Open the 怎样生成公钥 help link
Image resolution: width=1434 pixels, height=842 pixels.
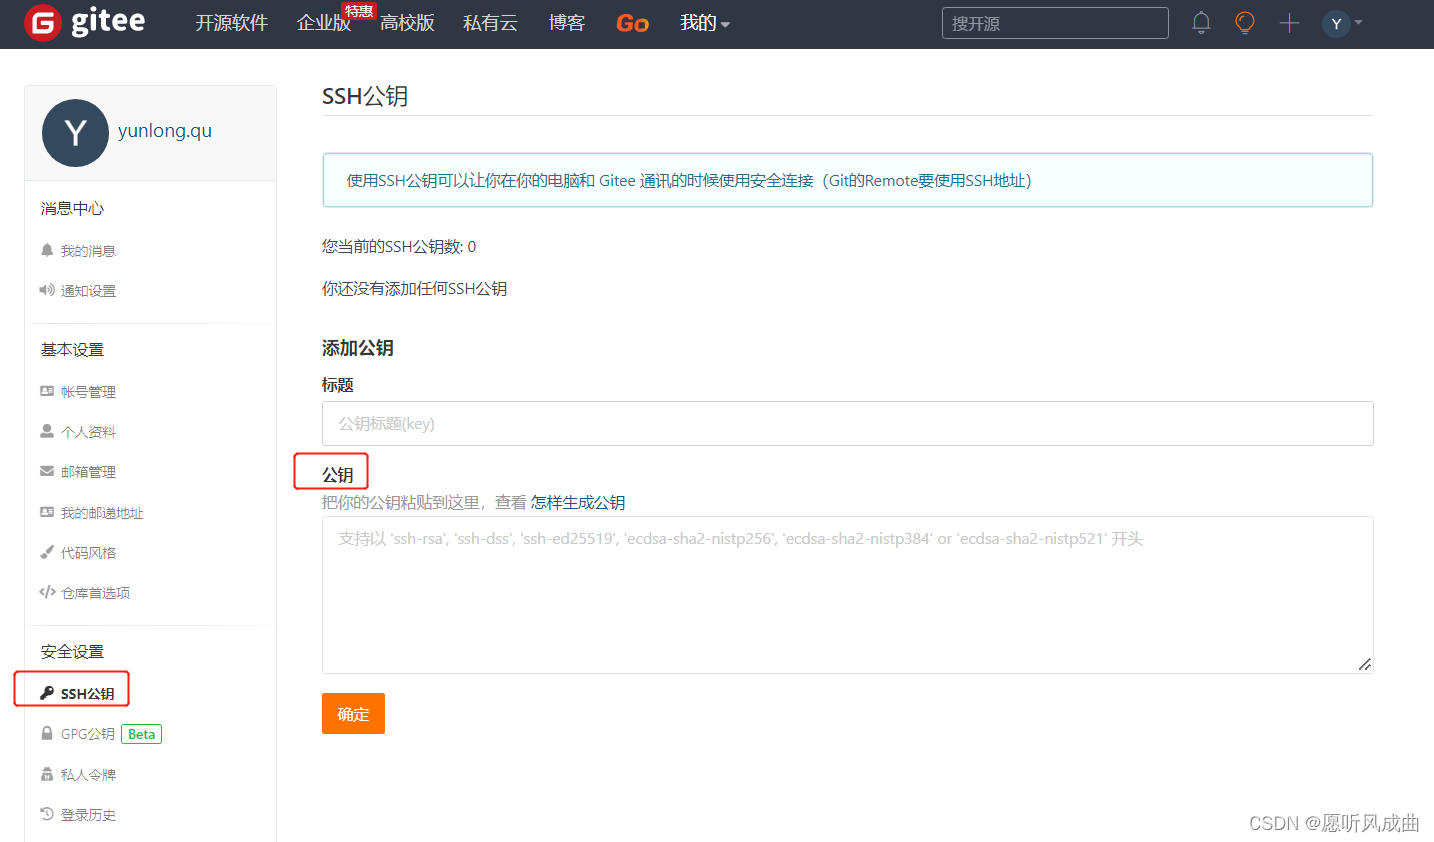click(x=578, y=503)
